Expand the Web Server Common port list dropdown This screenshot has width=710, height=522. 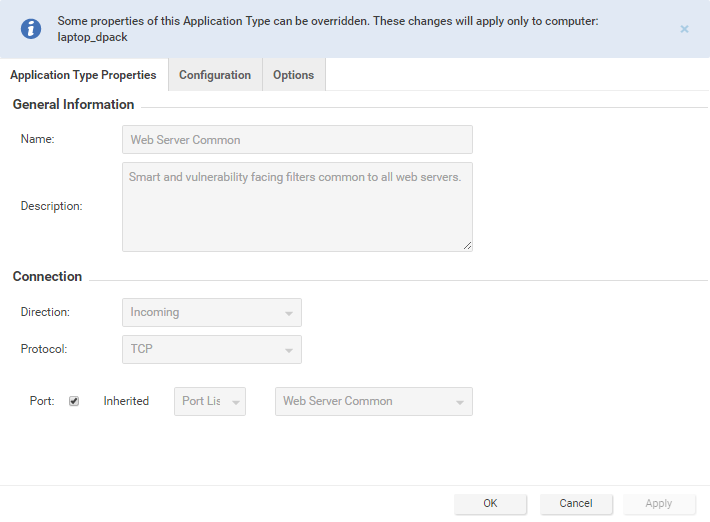373,401
